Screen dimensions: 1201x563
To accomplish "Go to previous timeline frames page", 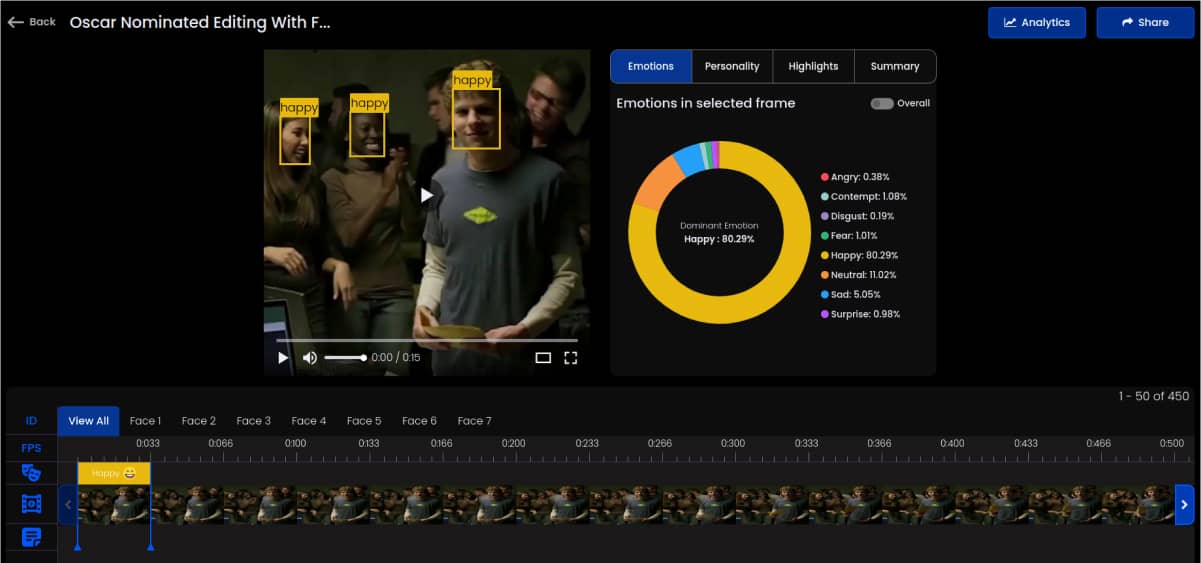I will point(68,505).
